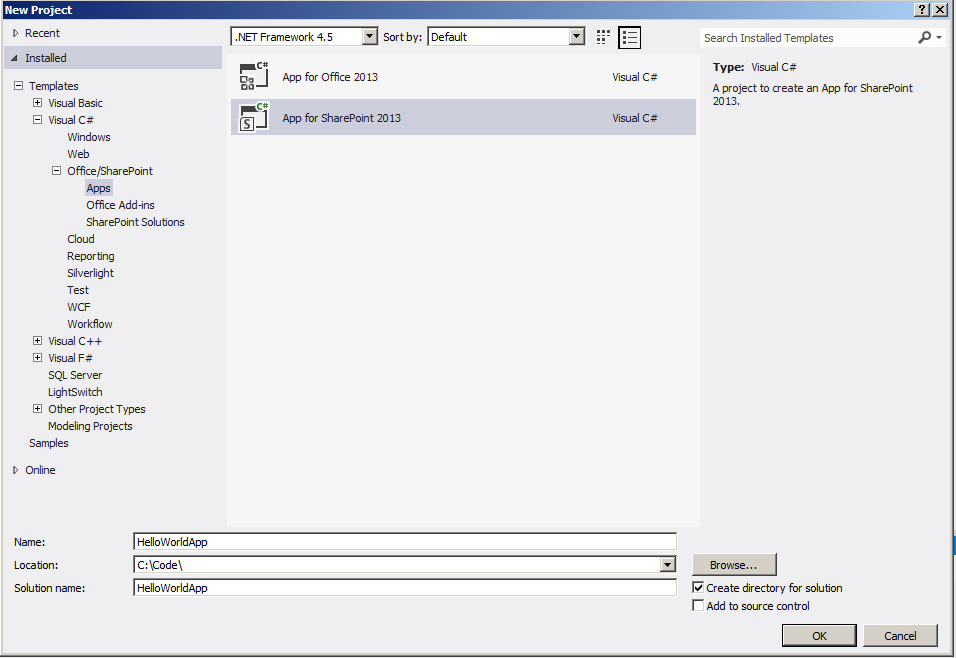
Task: Select the Workflow category
Action: [x=90, y=324]
